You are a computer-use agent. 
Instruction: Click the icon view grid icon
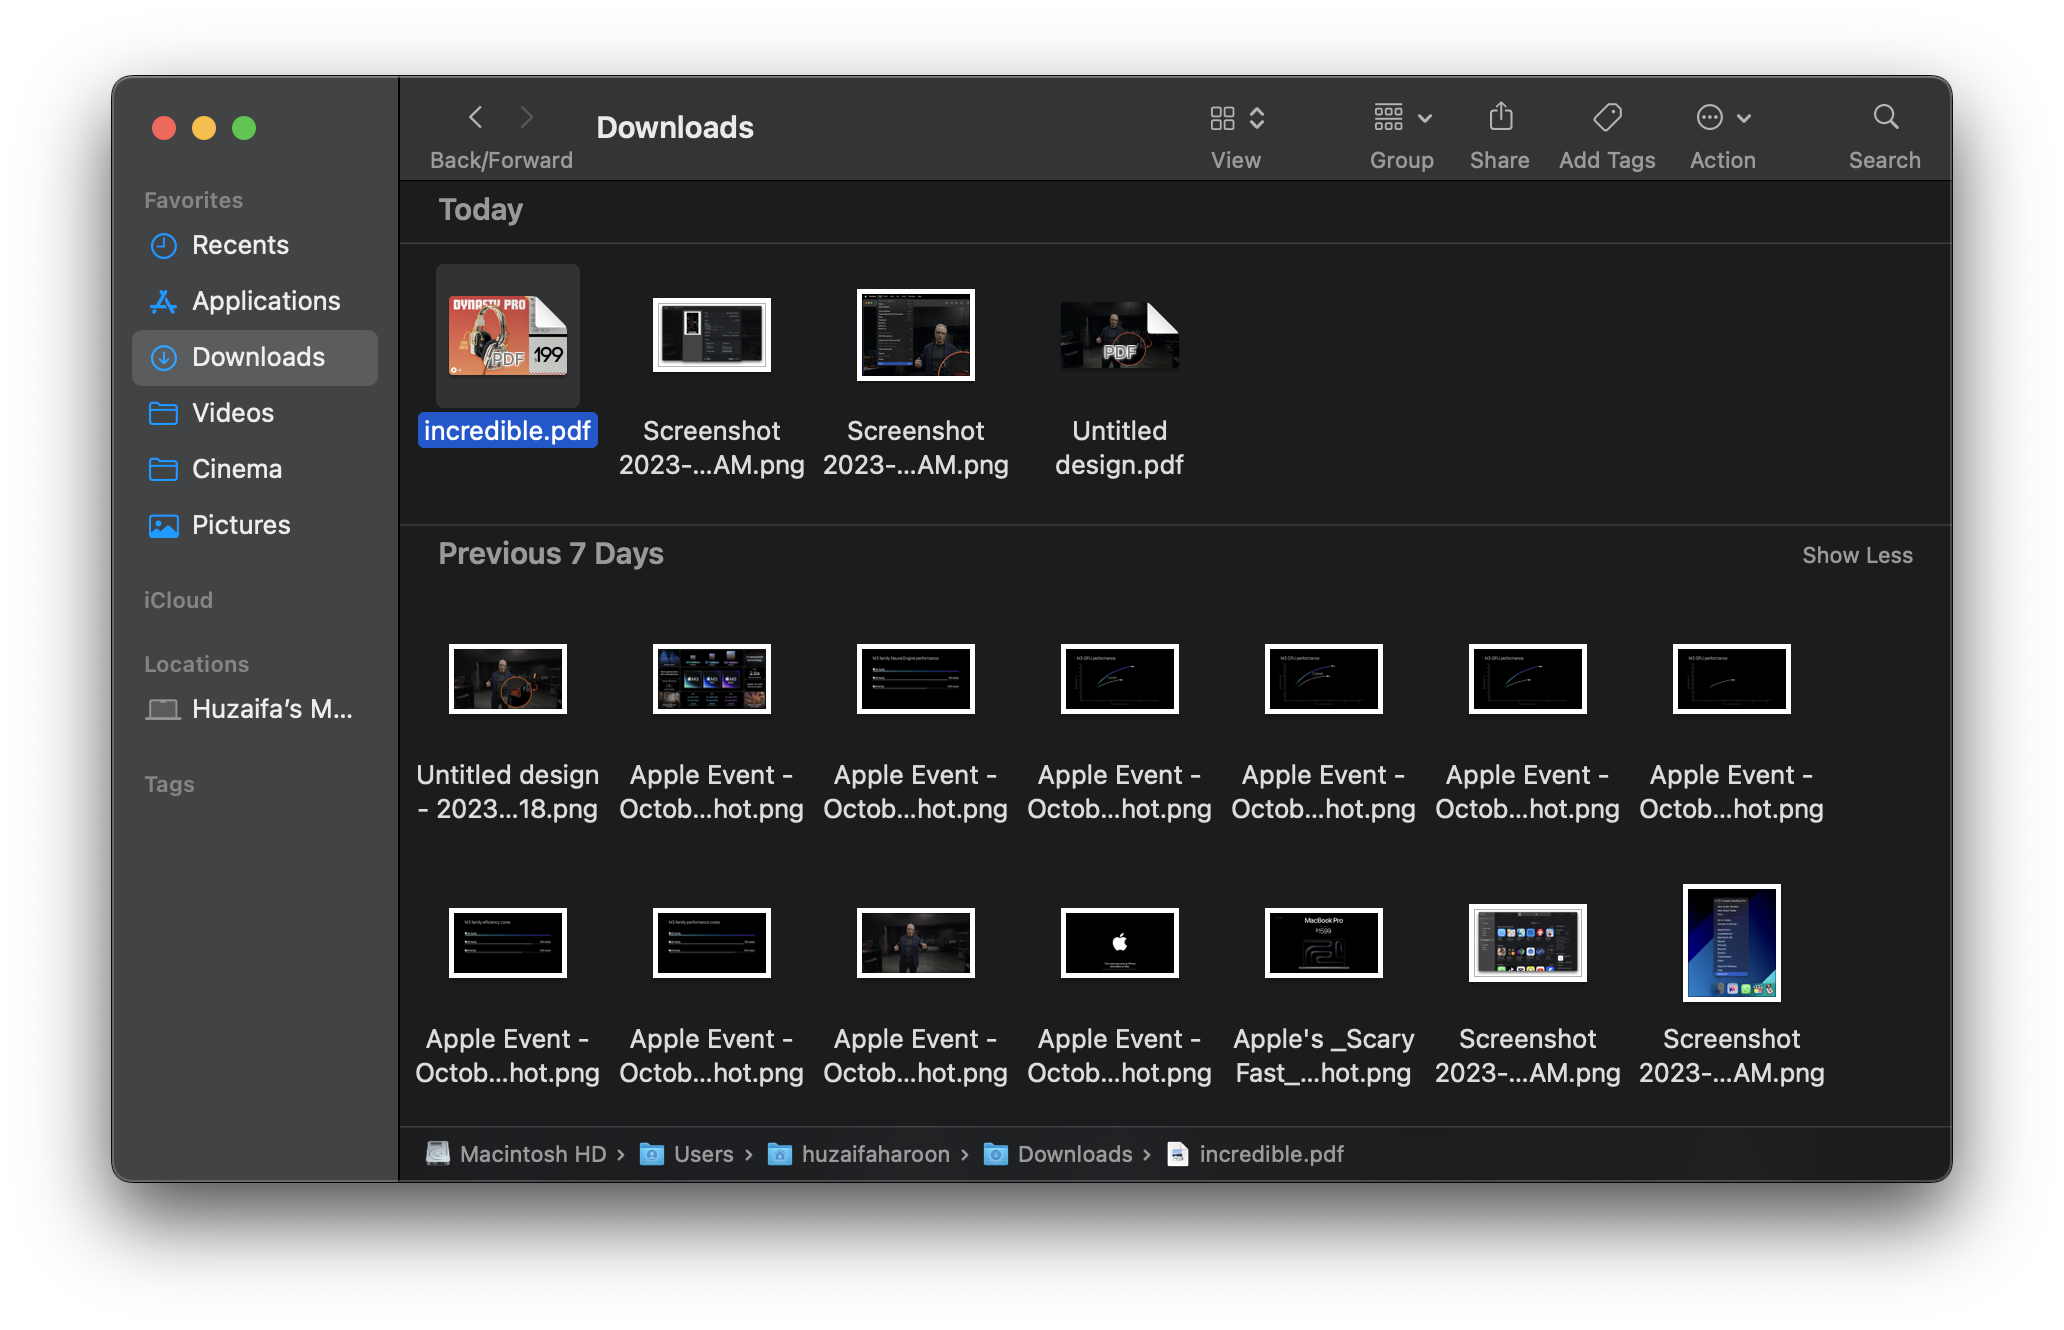[1222, 118]
